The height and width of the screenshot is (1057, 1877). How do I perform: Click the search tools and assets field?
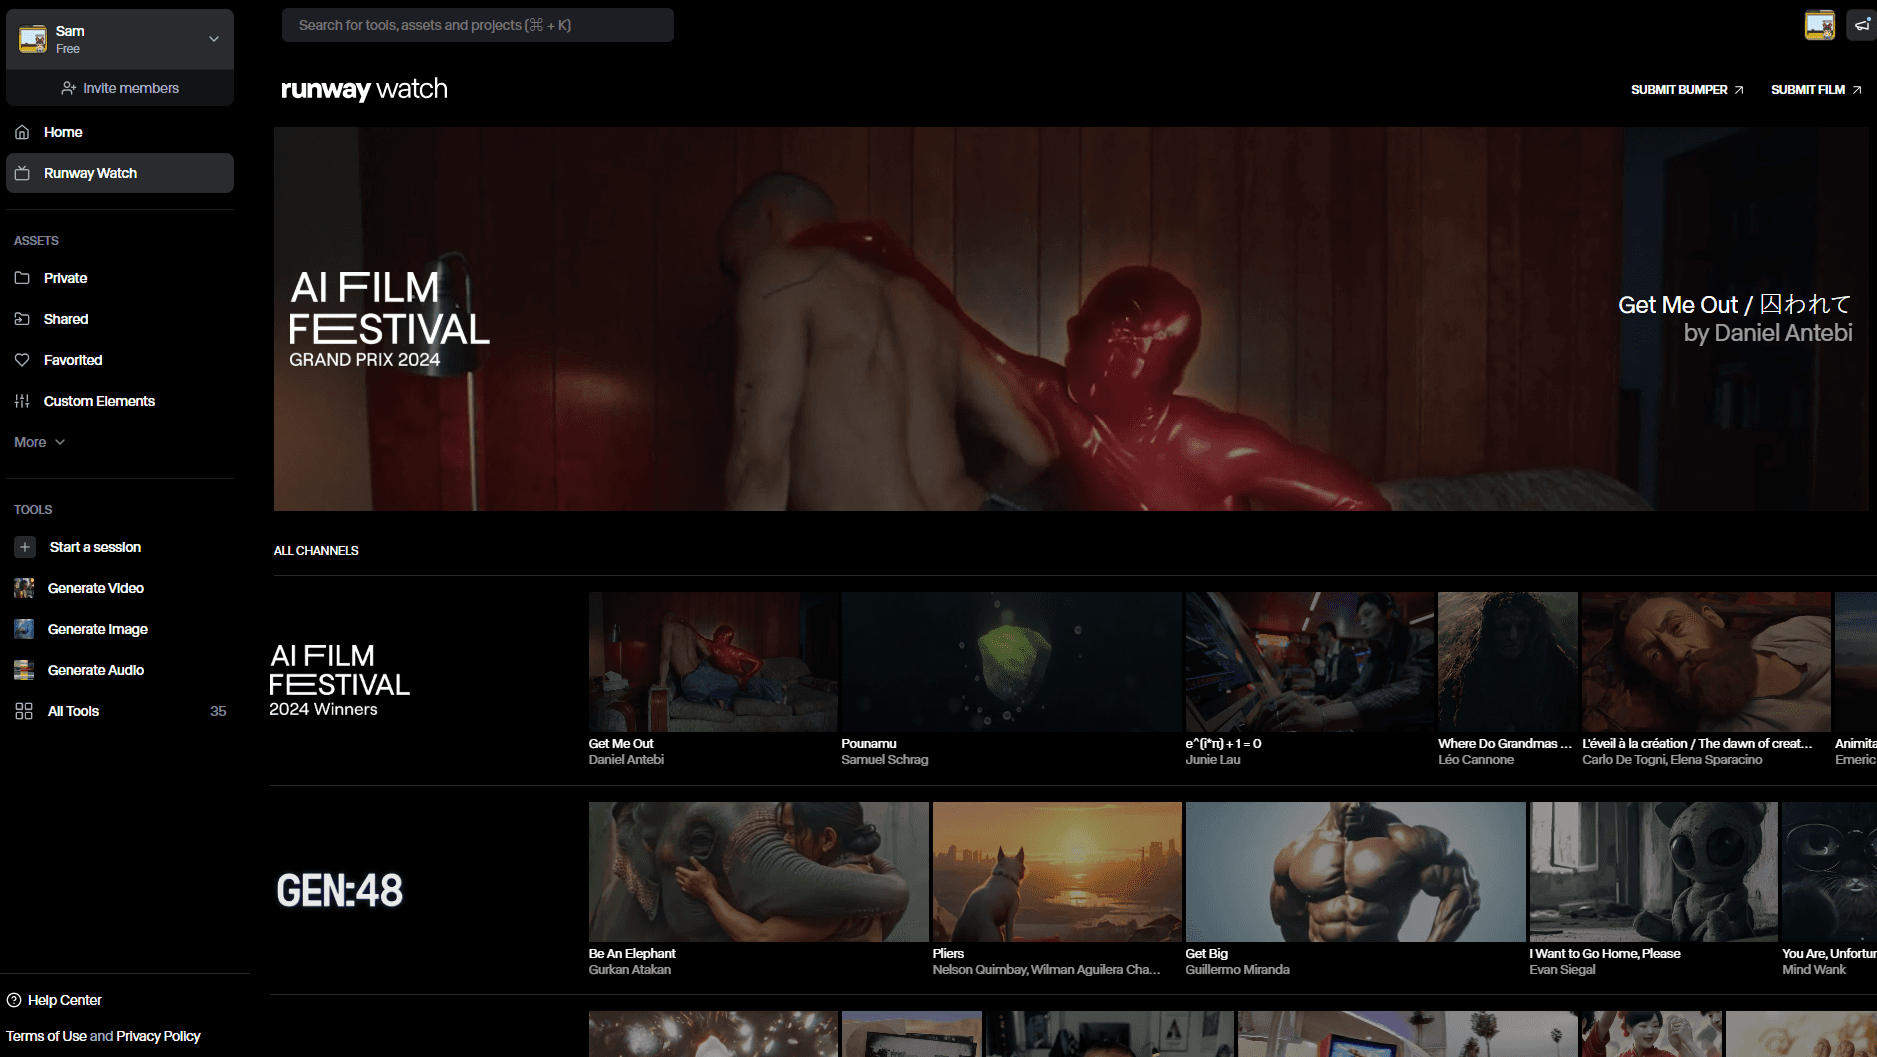point(478,25)
